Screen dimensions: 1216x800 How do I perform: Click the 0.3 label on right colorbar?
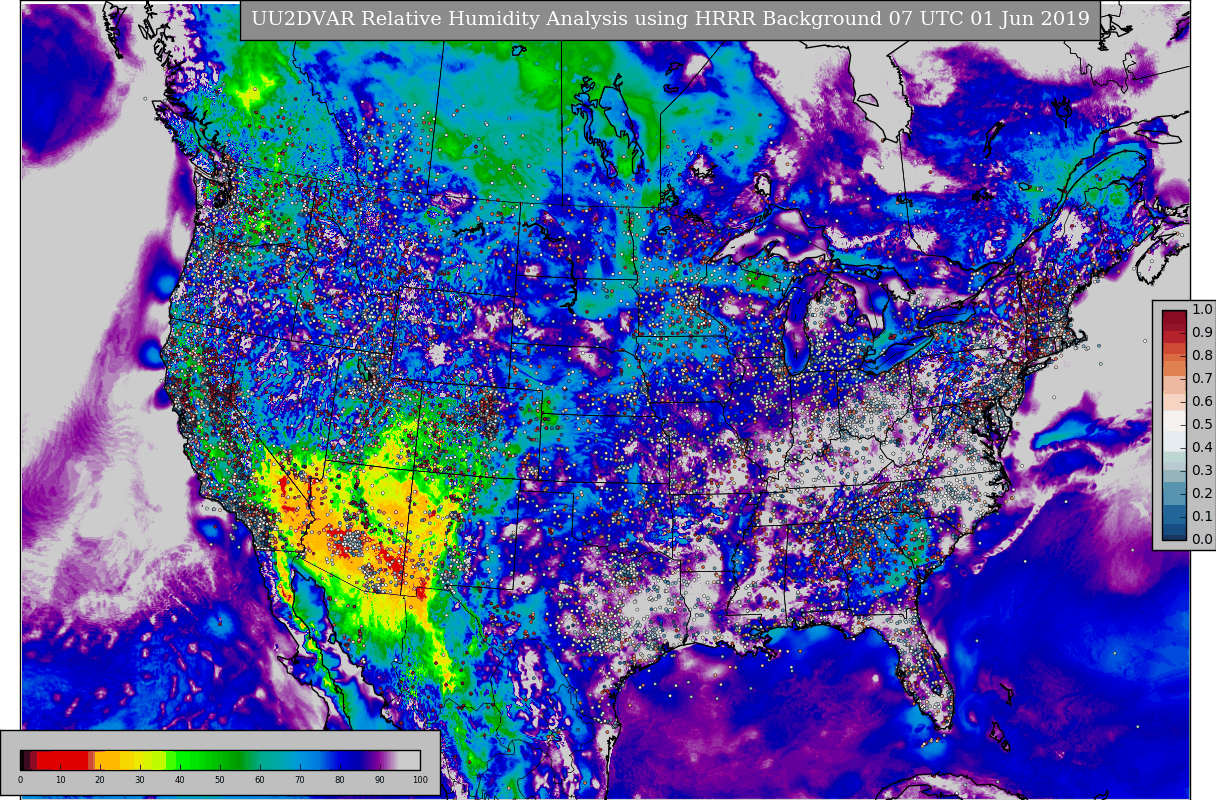1202,470
